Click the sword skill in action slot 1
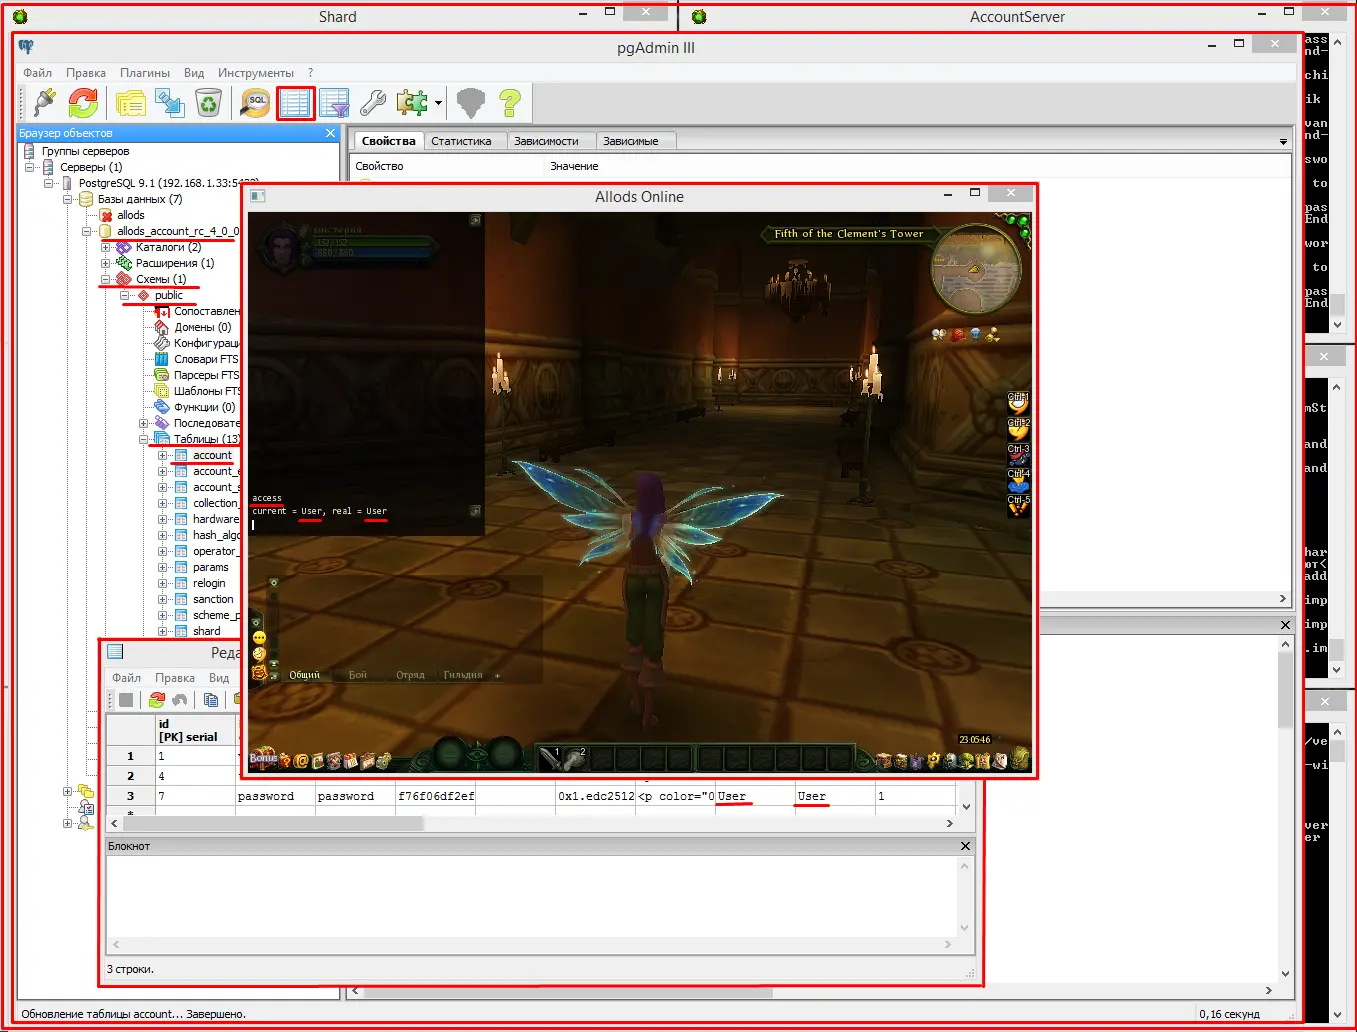The height and width of the screenshot is (1032, 1357). (550, 758)
